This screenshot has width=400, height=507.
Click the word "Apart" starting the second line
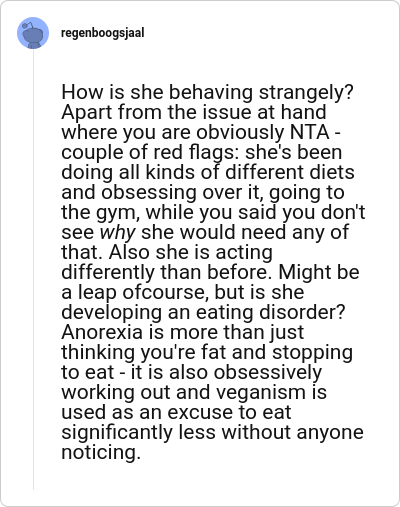(x=87, y=113)
